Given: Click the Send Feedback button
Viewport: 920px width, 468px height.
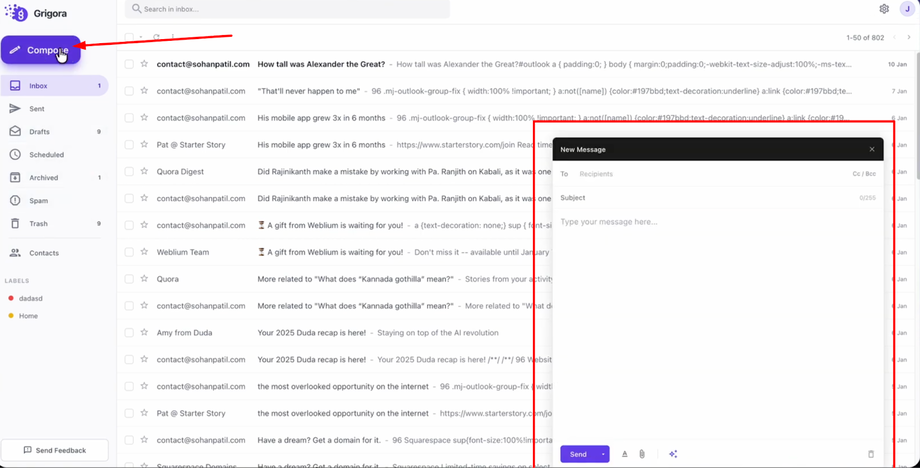Looking at the screenshot, I should (55, 450).
